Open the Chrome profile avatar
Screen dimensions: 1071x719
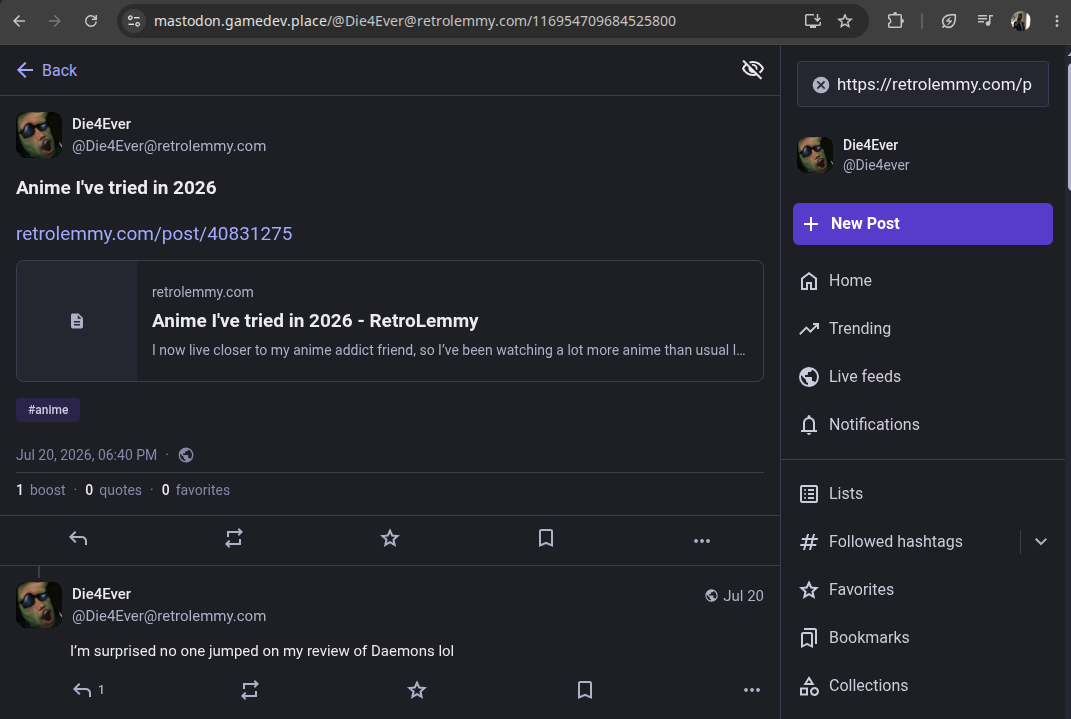1020,21
